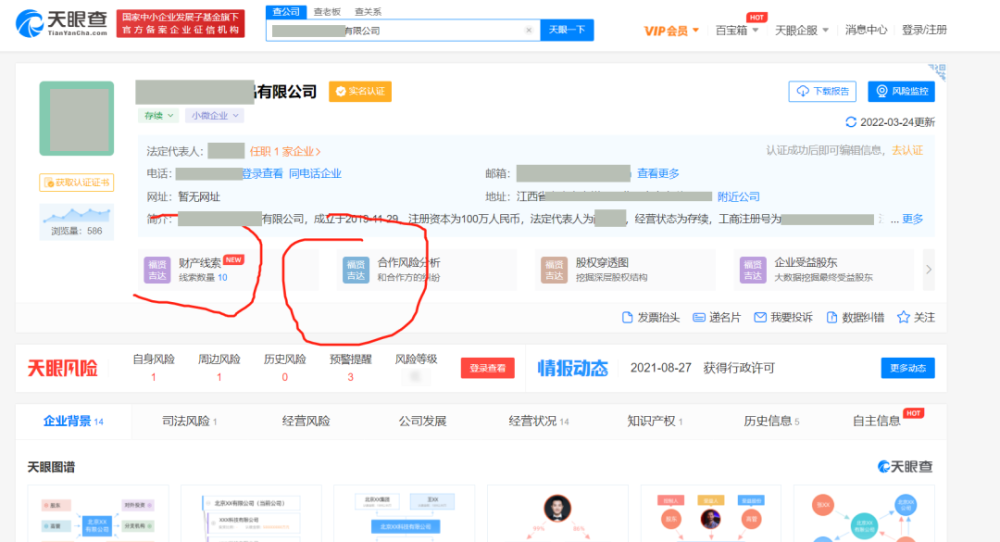This screenshot has width=1000, height=542.
Task: Click 登录查看 phone link
Action: (x=262, y=173)
